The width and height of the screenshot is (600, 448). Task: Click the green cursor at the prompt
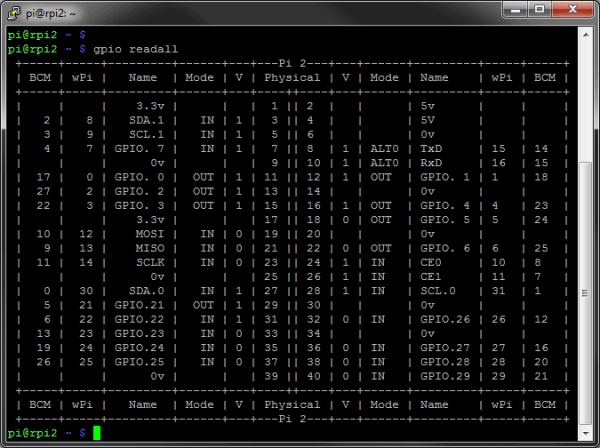[97, 433]
